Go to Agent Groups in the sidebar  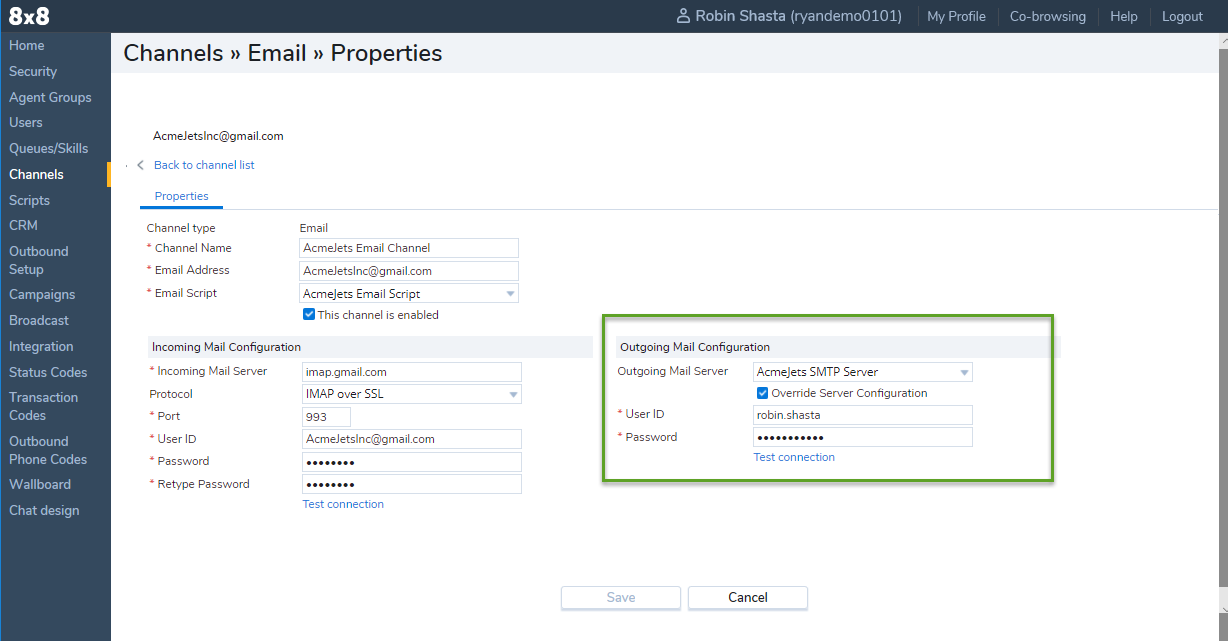pos(50,98)
